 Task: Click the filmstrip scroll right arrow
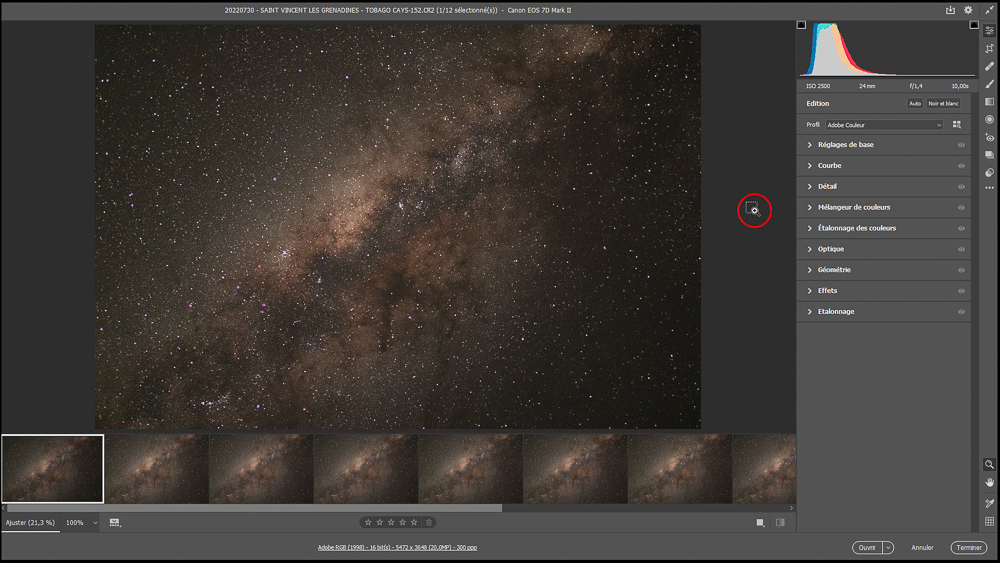coord(791,508)
